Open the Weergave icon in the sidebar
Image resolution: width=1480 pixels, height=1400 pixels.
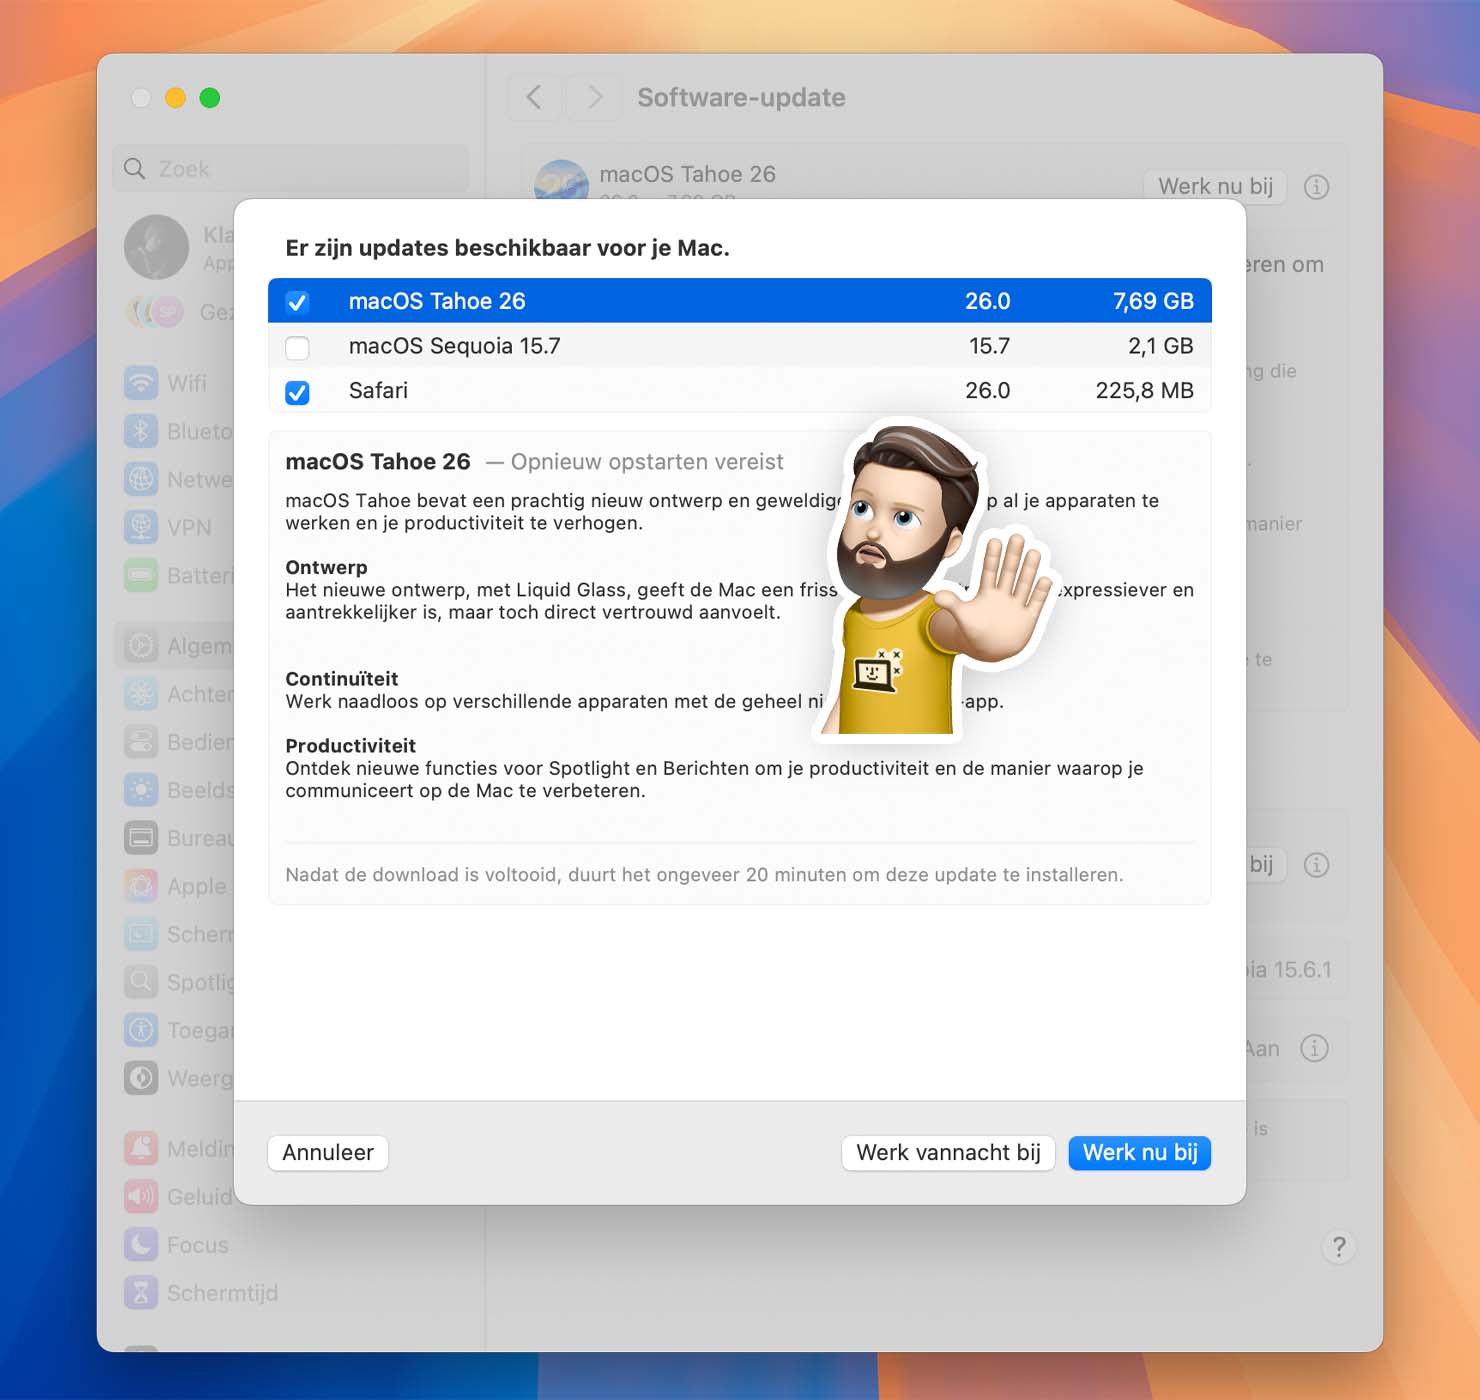pos(141,1078)
